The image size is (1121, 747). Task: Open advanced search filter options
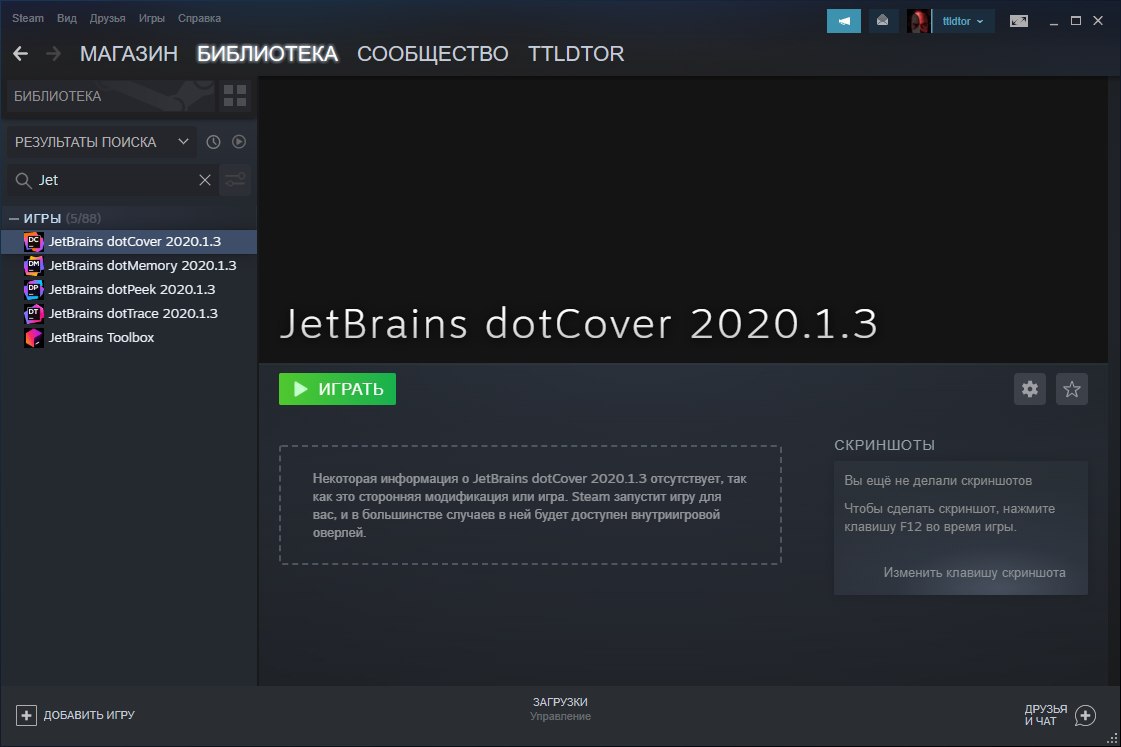click(x=235, y=180)
